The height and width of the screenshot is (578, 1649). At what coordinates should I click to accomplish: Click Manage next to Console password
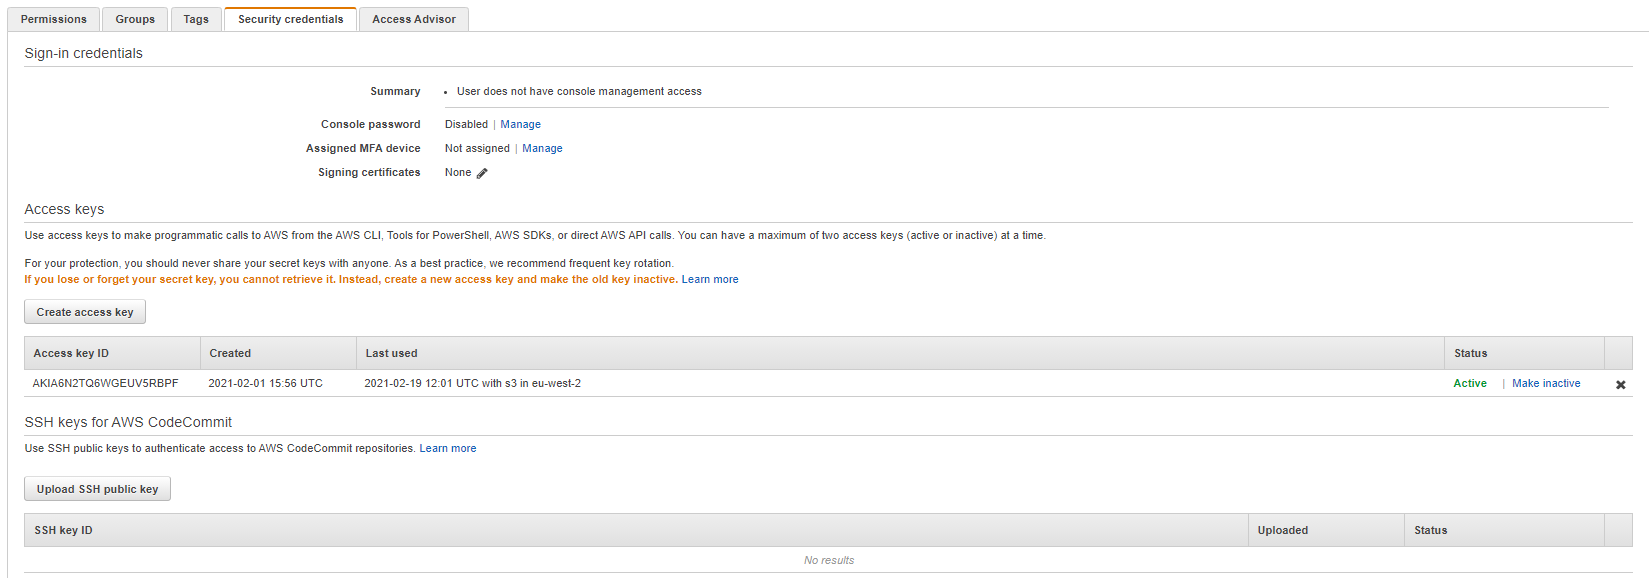click(x=520, y=124)
